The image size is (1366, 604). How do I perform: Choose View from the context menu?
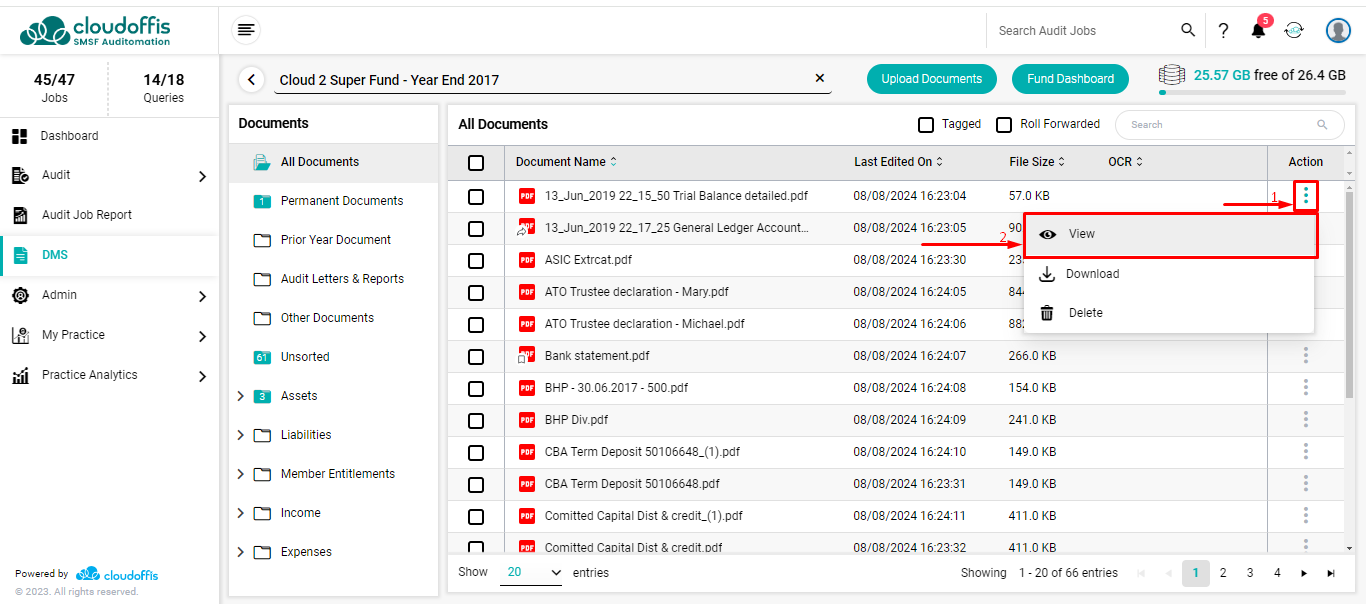click(1170, 234)
